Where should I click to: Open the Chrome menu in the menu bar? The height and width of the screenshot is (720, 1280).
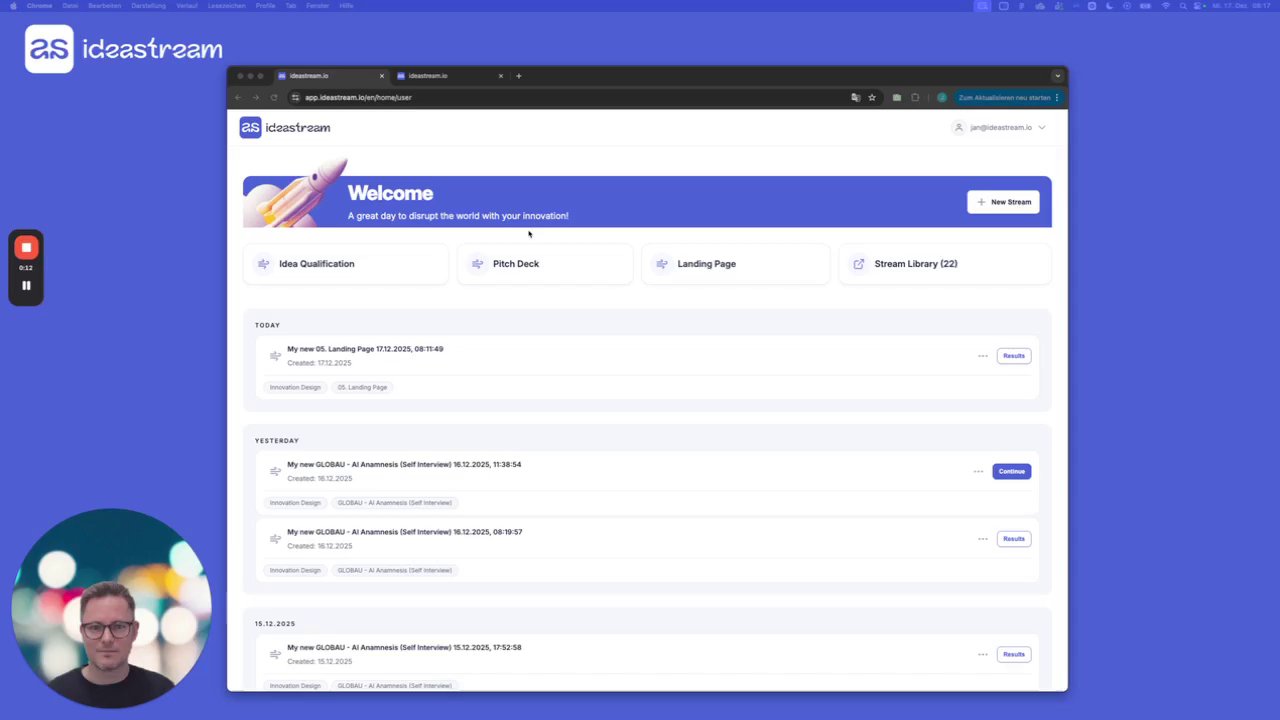pyautogui.click(x=39, y=5)
